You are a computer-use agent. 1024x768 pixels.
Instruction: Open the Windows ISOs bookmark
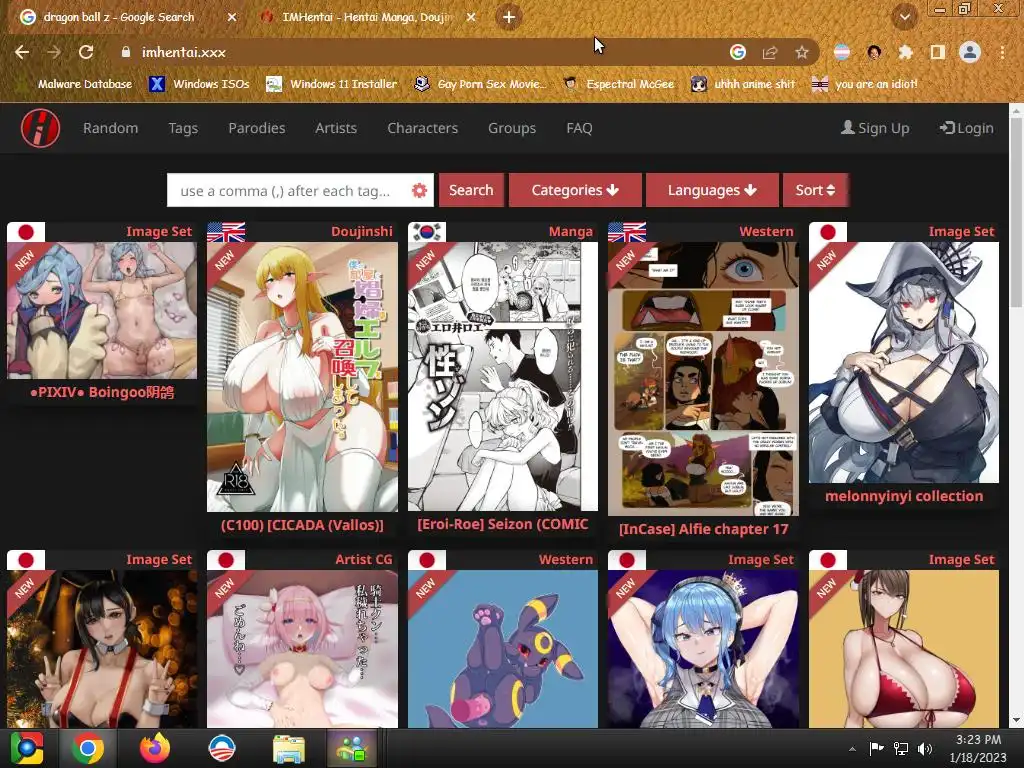(199, 84)
